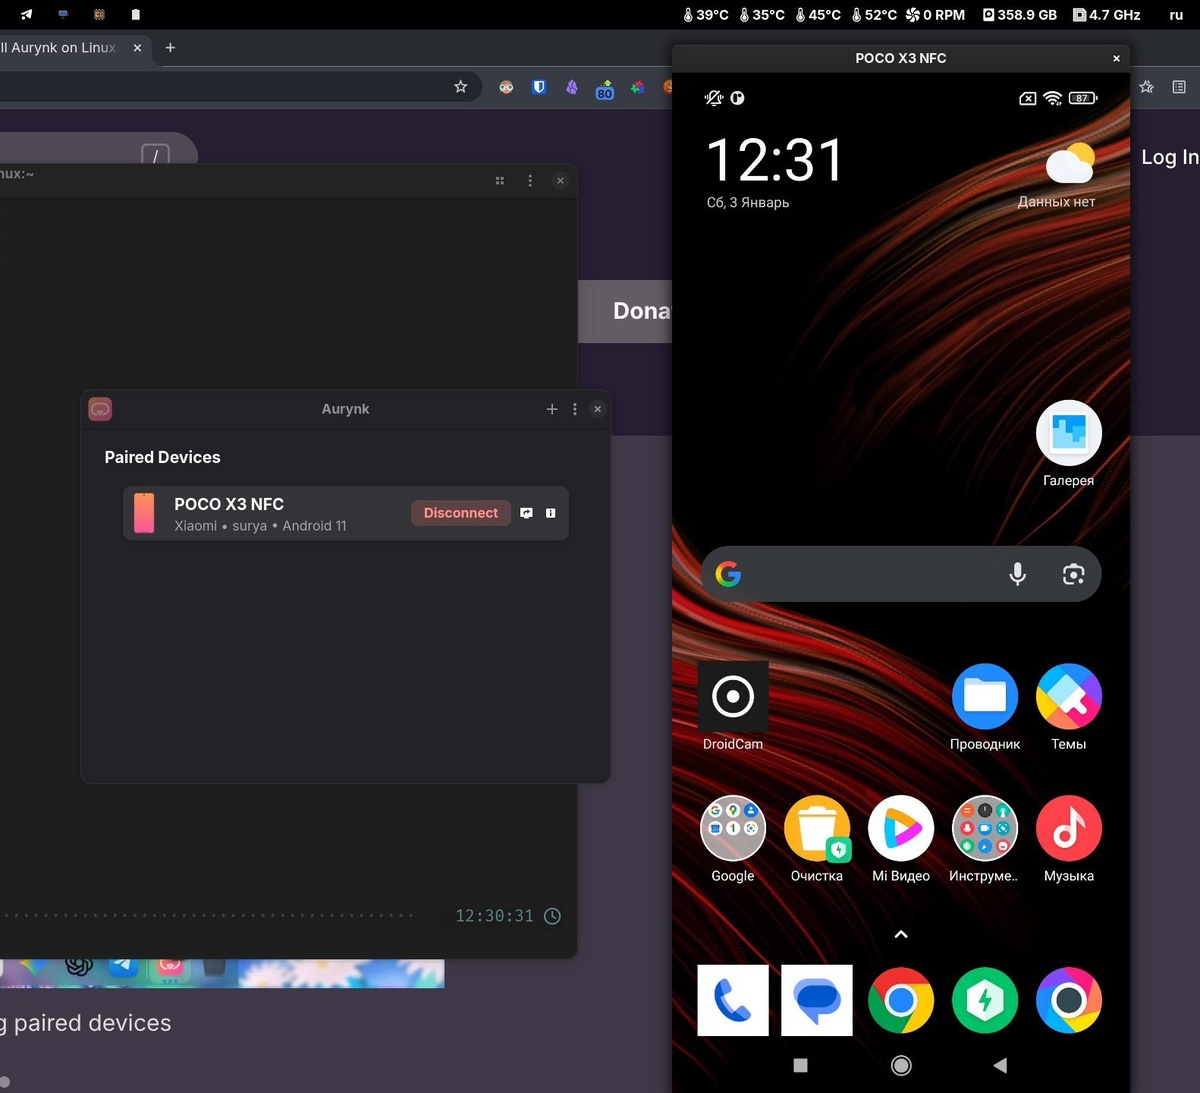
Task: Click the terminal grid layout icon
Action: [x=500, y=181]
